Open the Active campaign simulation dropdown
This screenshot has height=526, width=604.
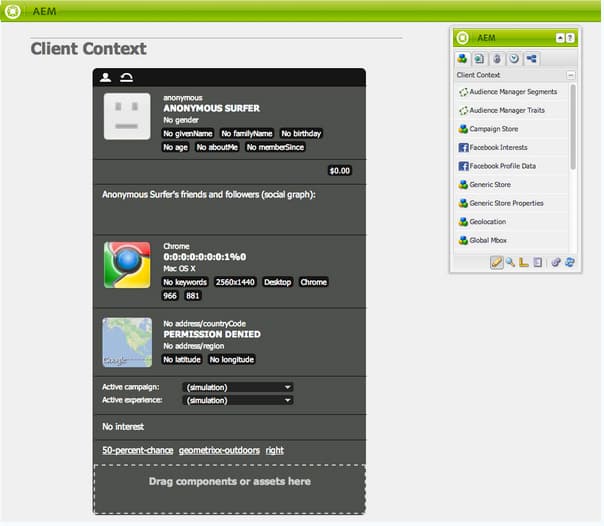238,387
